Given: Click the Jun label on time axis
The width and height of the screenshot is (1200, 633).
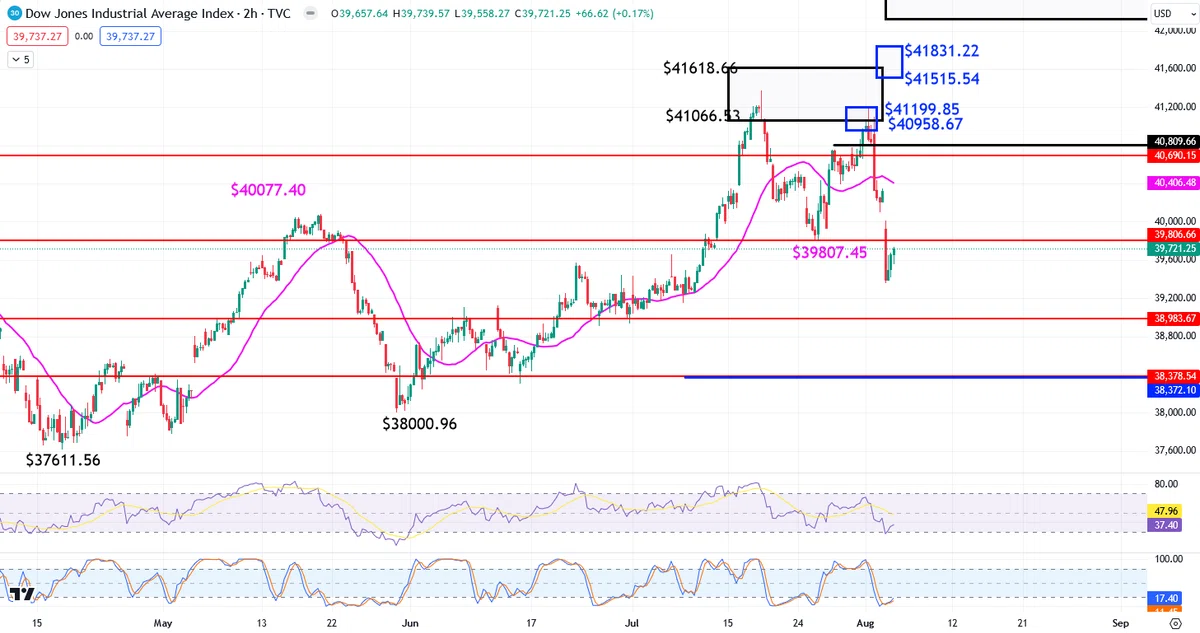Looking at the screenshot, I should [x=409, y=622].
